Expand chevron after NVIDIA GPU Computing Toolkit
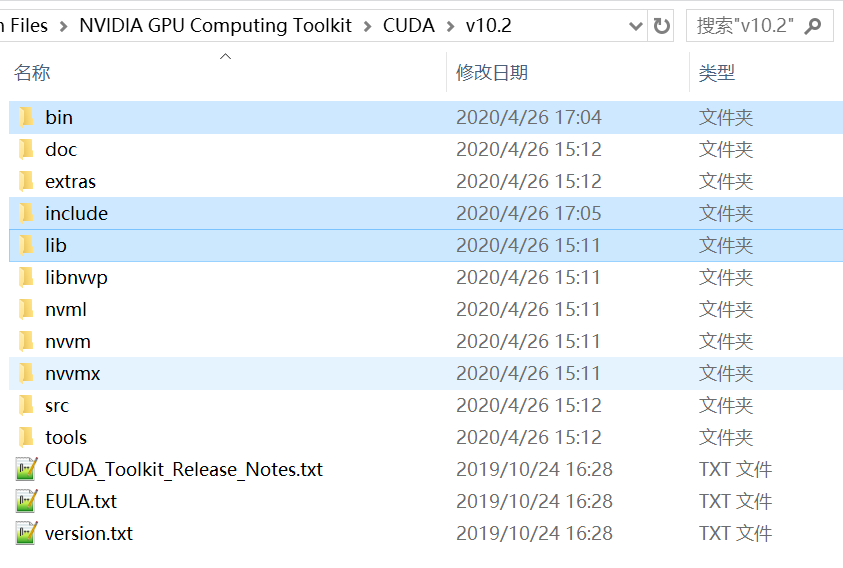The image size is (843, 568). 368,26
